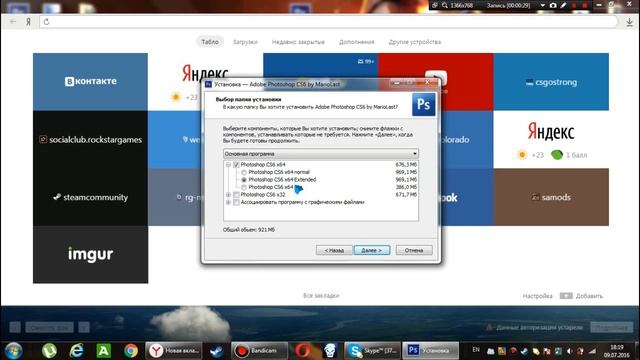Open the socialclub.rockstargames tile
Viewport: 640px width, 360px height.
click(90, 140)
